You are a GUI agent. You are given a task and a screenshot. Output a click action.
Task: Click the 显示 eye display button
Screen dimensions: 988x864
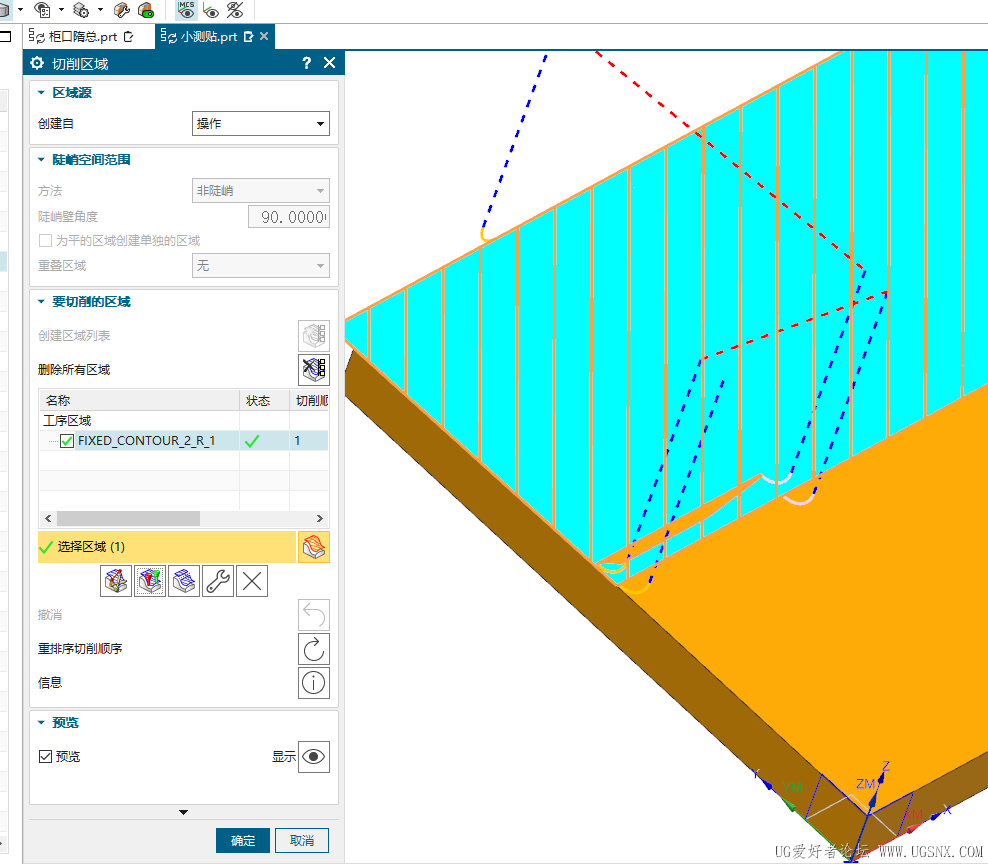pos(314,757)
